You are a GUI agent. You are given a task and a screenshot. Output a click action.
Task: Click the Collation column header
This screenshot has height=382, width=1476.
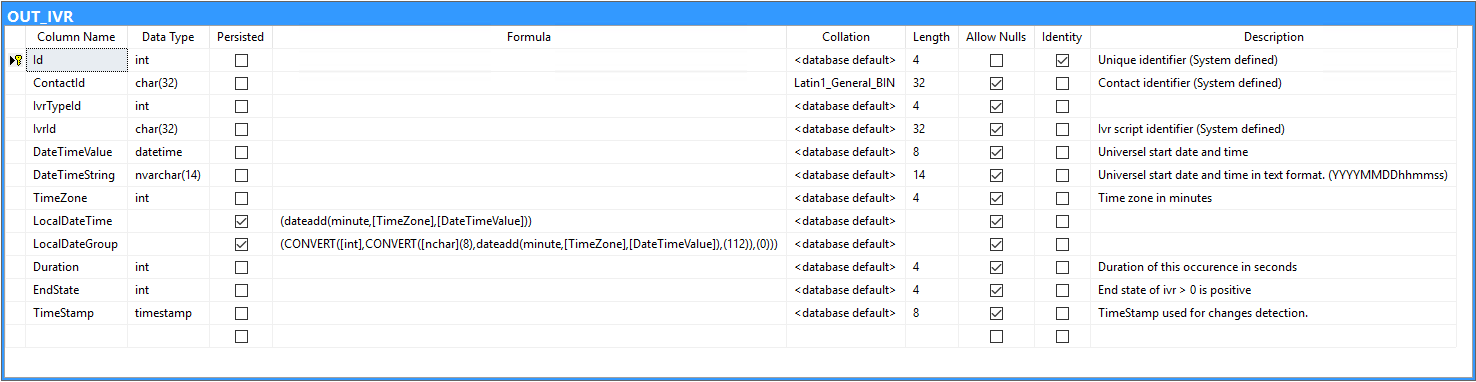(846, 37)
